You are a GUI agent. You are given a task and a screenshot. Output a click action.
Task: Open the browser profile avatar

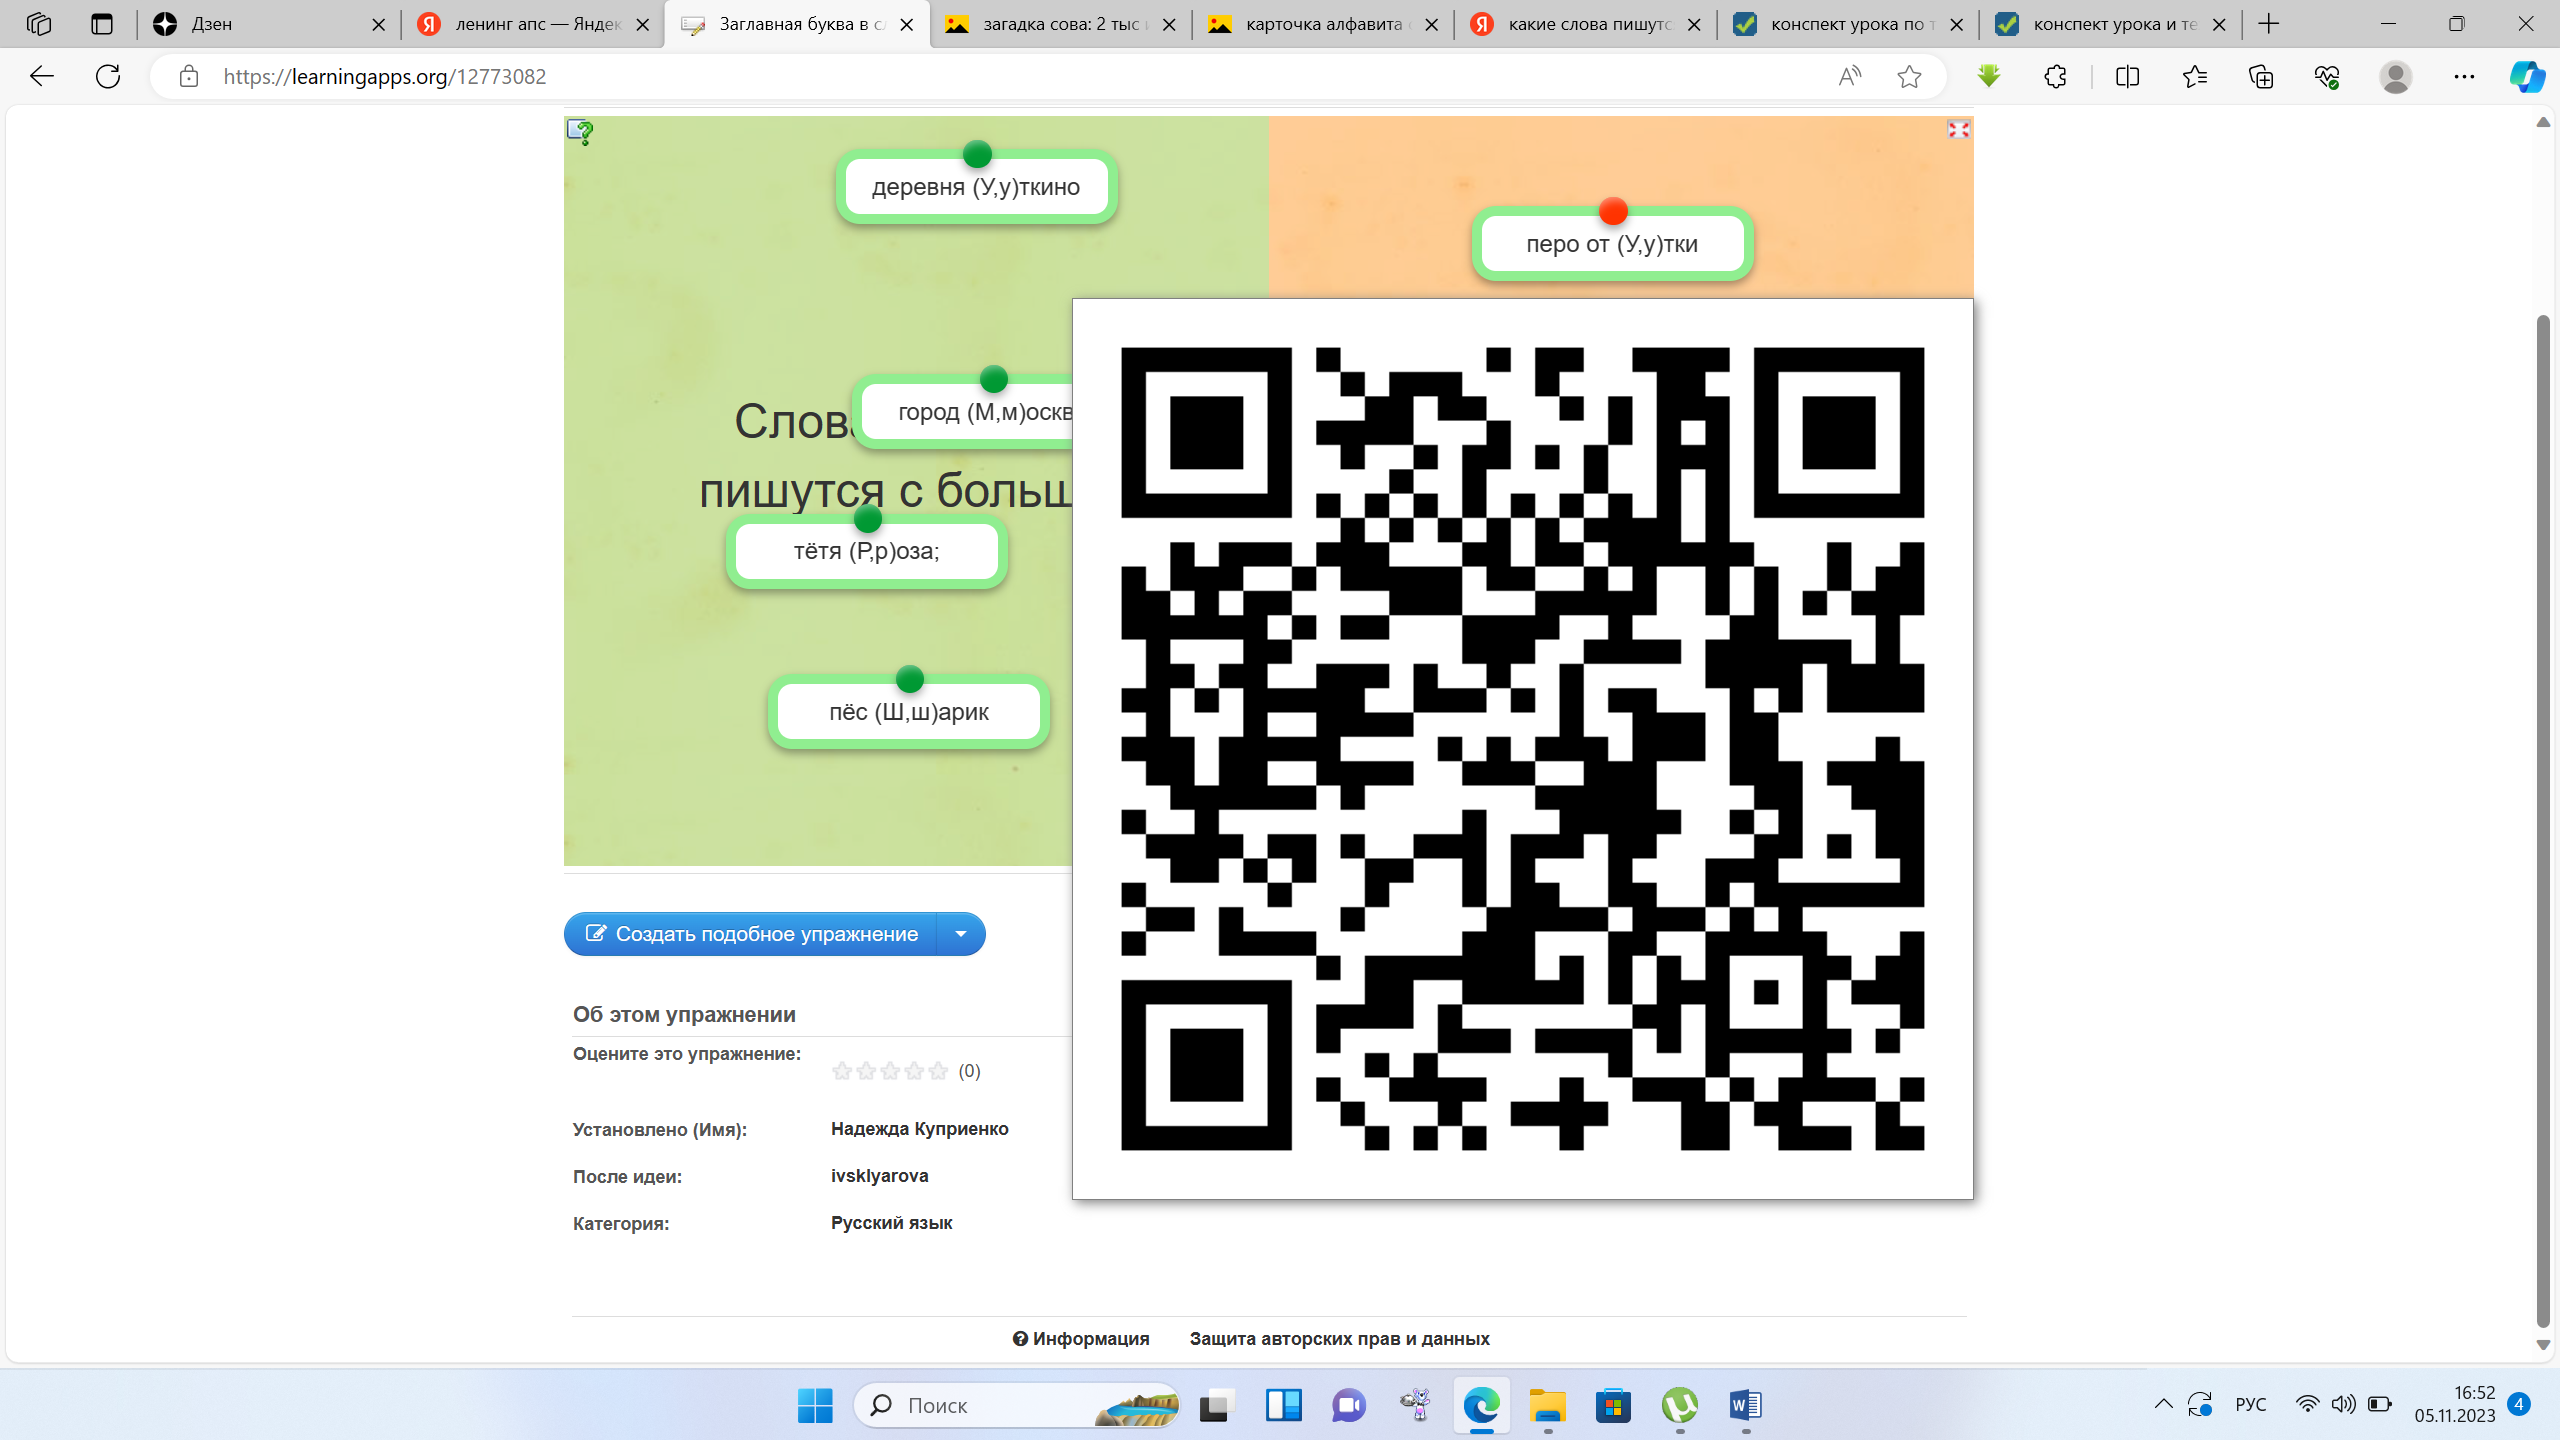2395,76
